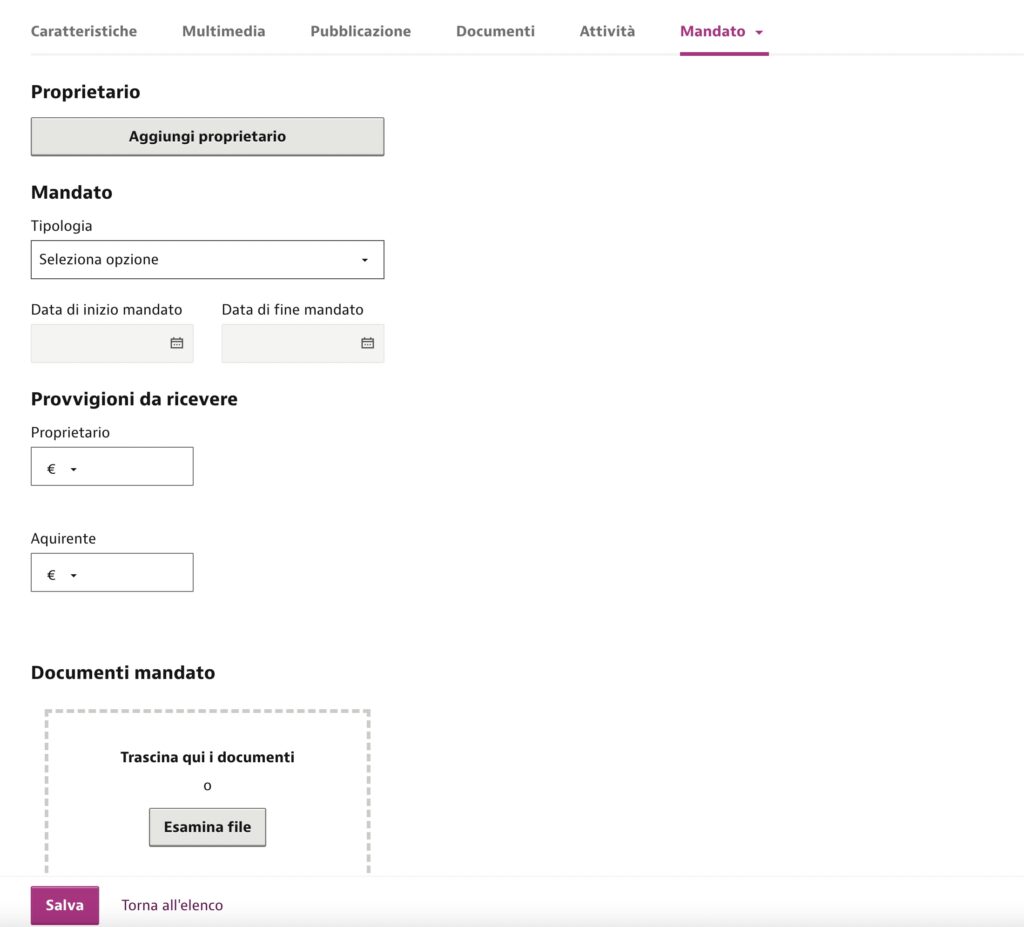This screenshot has width=1024, height=927.
Task: Go to the Pubblicazione tab
Action: click(360, 31)
